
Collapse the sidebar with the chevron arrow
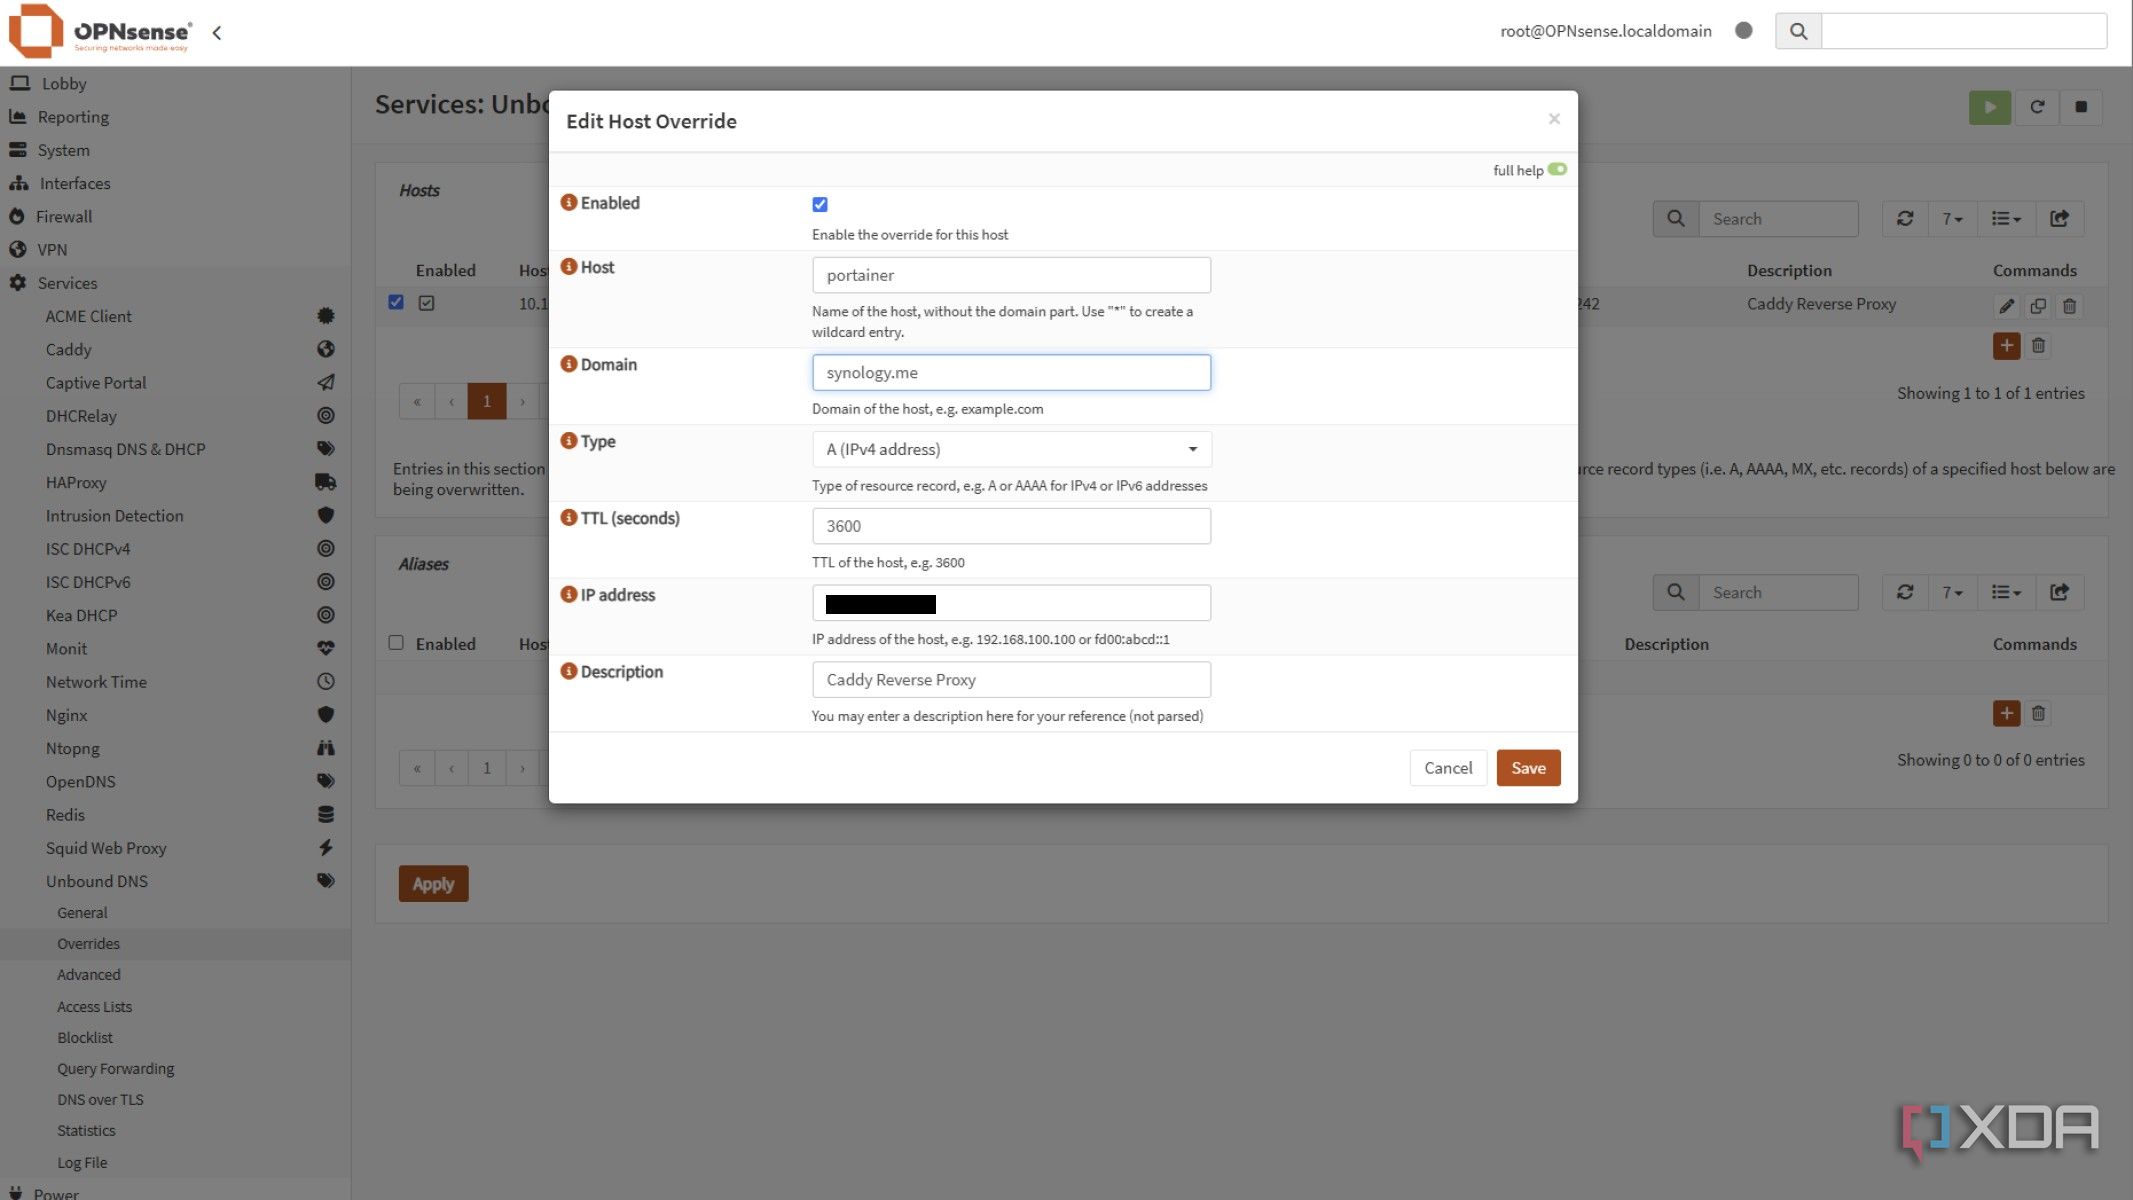pos(217,33)
